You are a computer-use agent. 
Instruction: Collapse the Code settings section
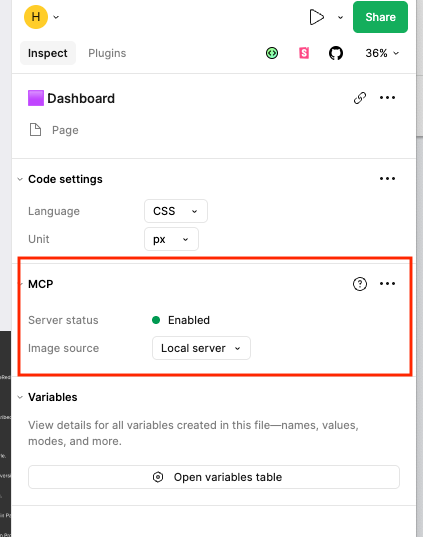click(20, 179)
